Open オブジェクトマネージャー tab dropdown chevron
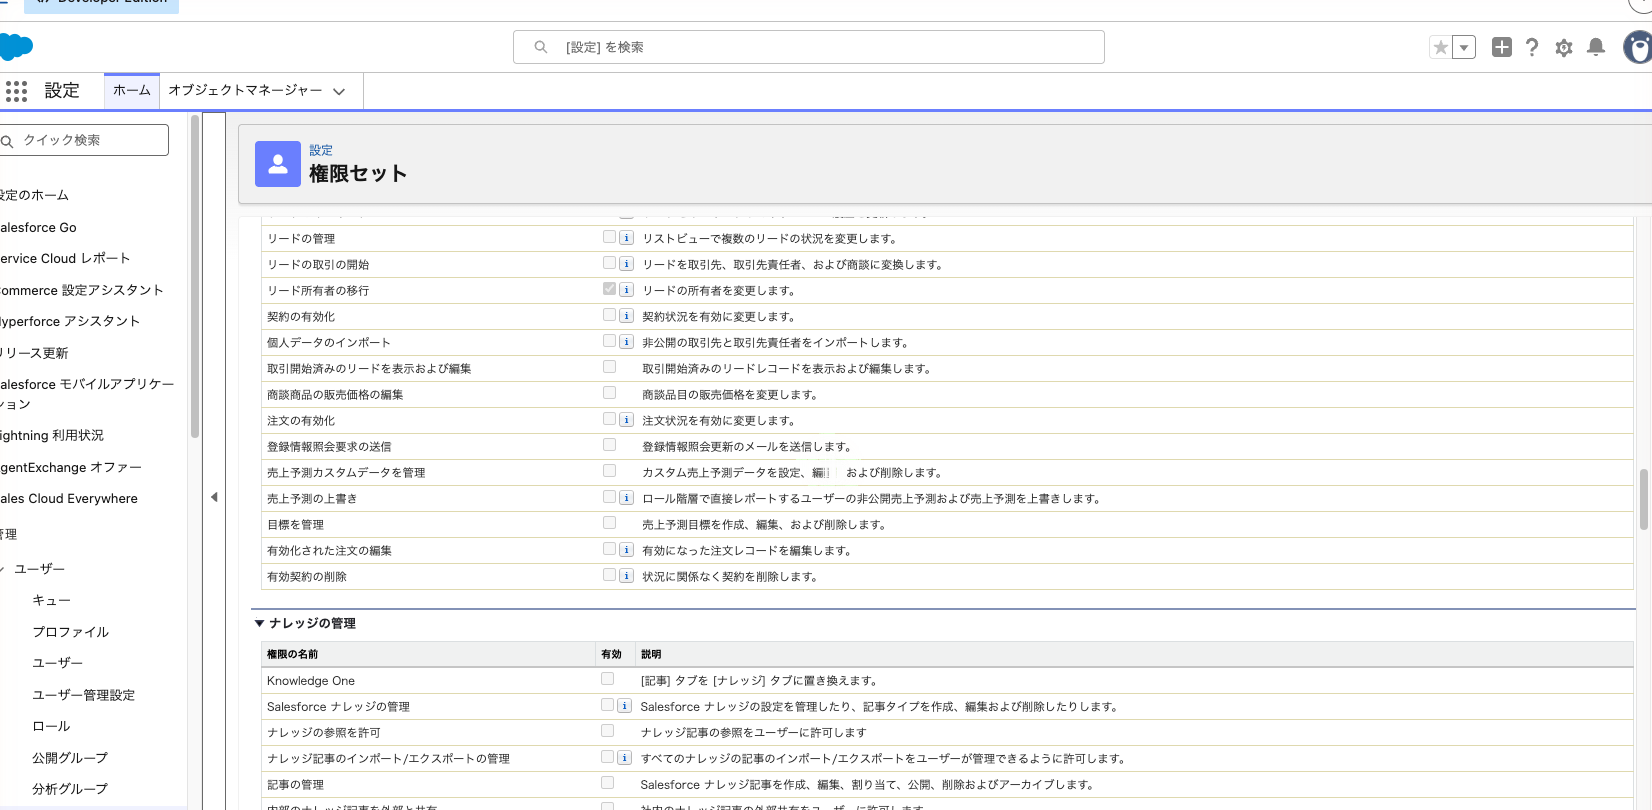1652x810 pixels. coord(339,91)
